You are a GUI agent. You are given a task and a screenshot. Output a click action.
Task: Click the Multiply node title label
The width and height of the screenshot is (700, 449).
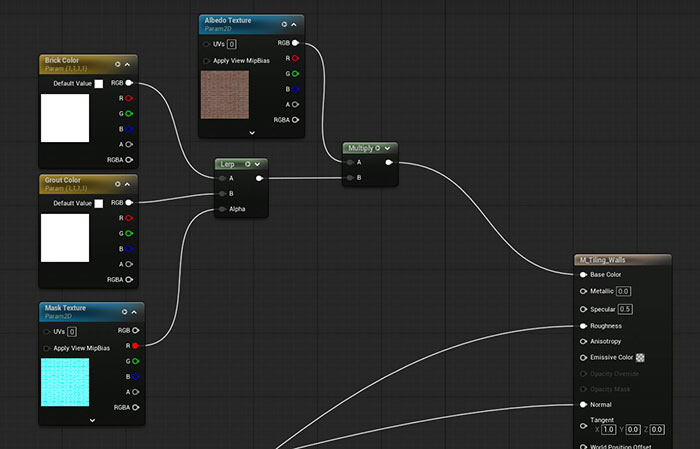359,147
